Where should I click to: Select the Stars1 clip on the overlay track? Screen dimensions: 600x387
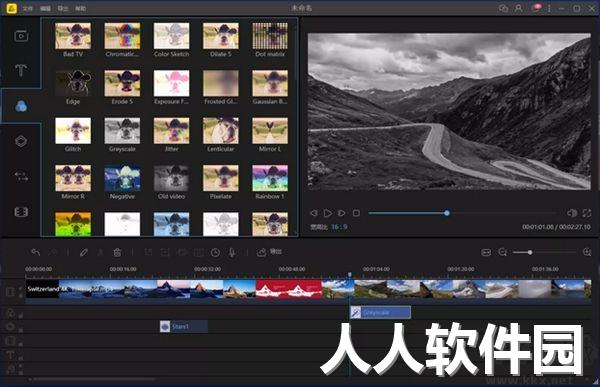184,327
